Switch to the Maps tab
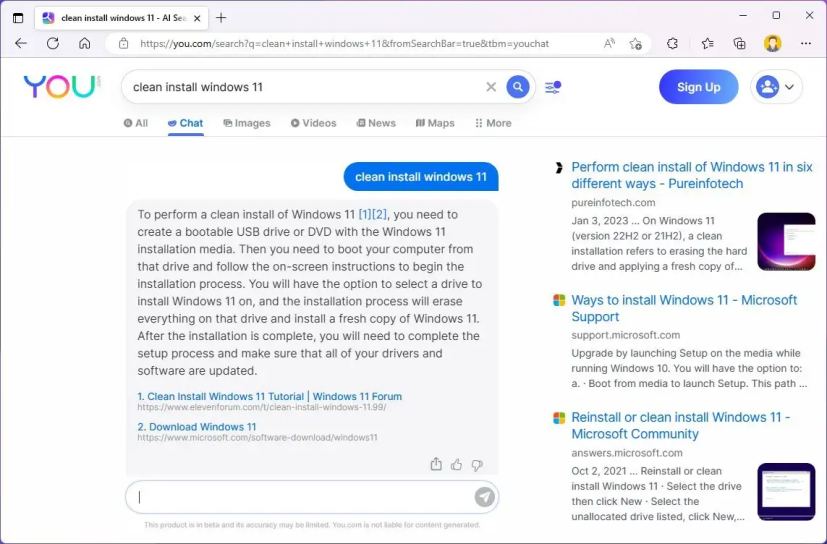827x544 pixels. (x=435, y=123)
